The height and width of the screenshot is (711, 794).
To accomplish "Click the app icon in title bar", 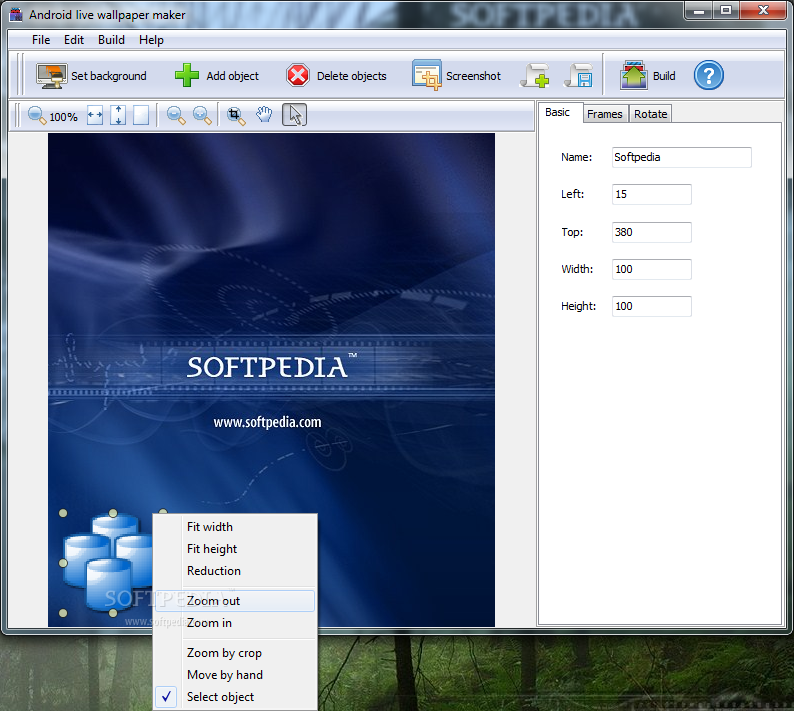I will point(16,15).
